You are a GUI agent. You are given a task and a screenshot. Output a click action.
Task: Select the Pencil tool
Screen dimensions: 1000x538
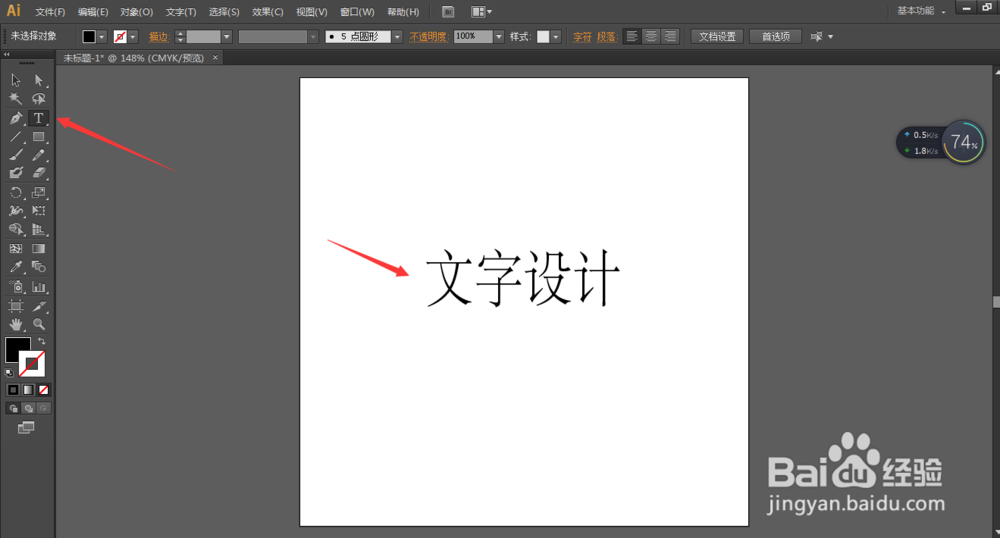[x=39, y=155]
